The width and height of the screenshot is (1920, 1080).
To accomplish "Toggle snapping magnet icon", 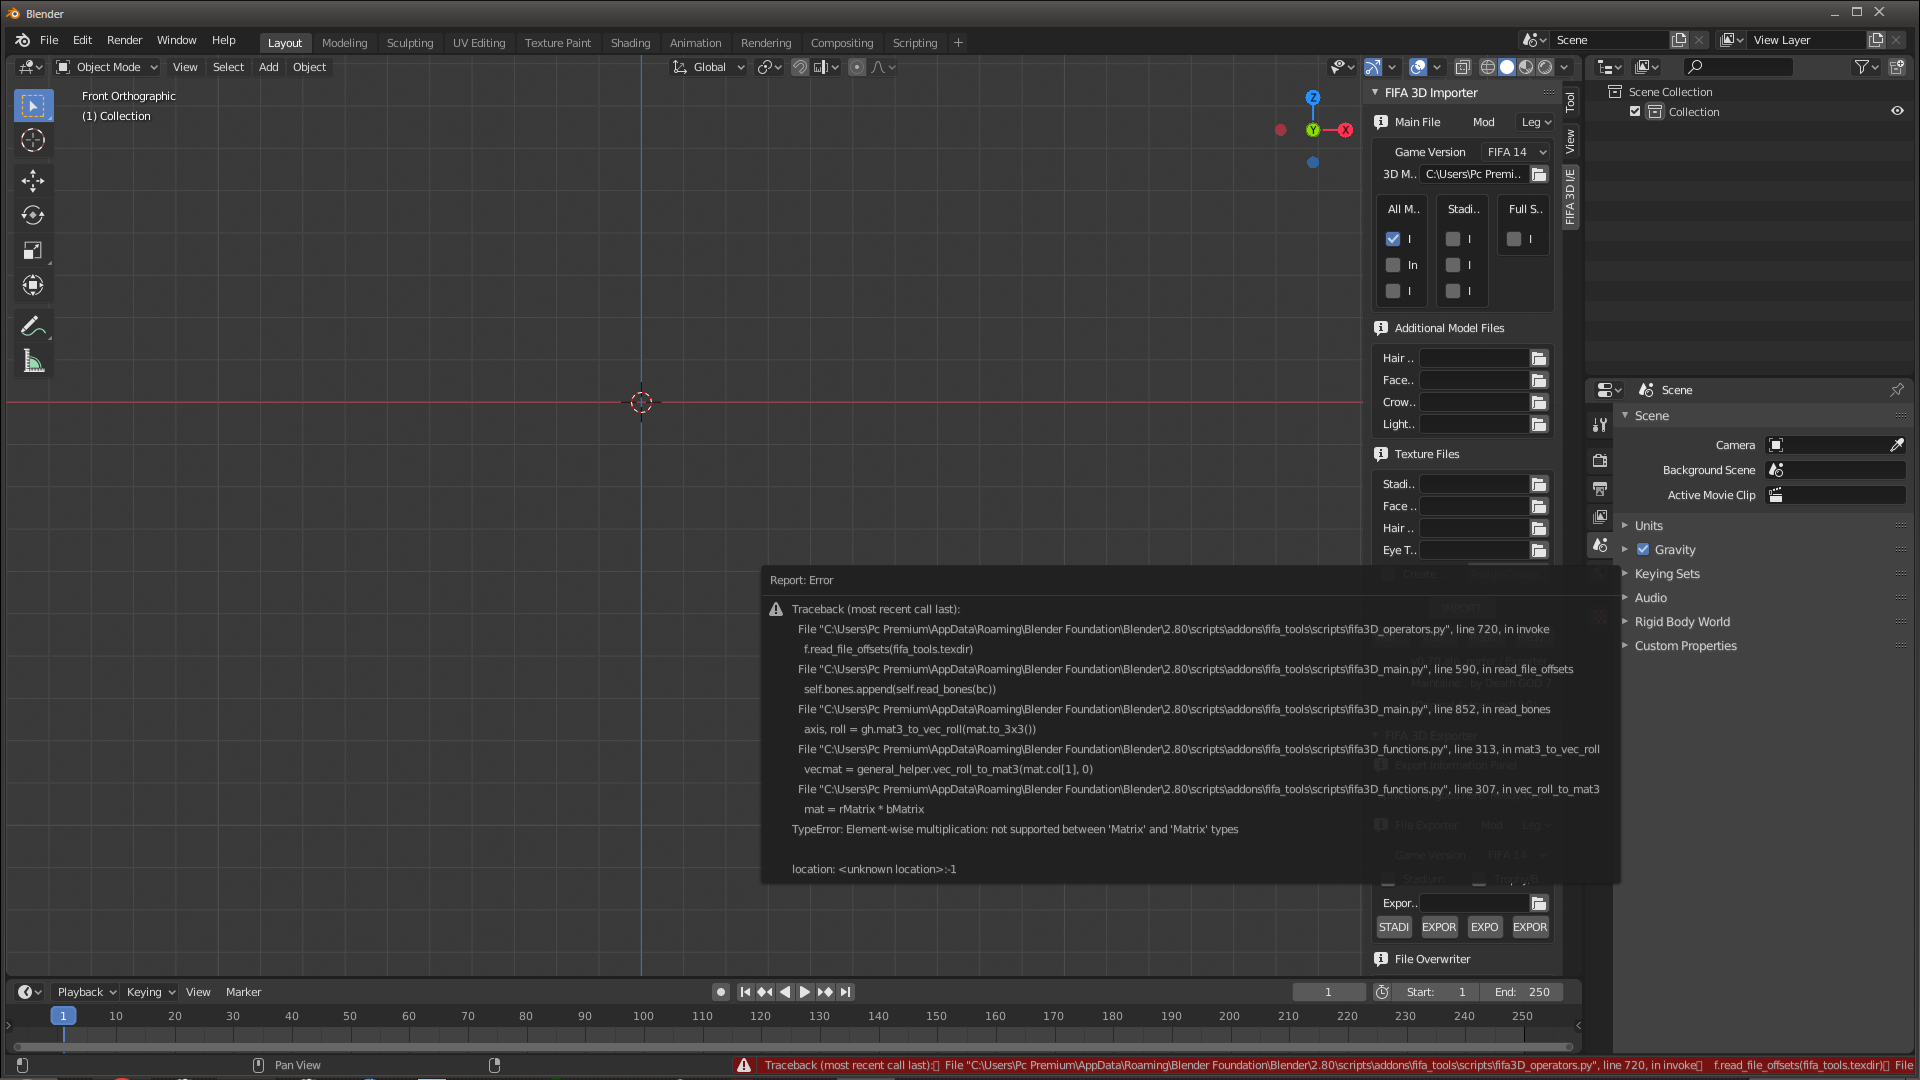I will point(800,67).
